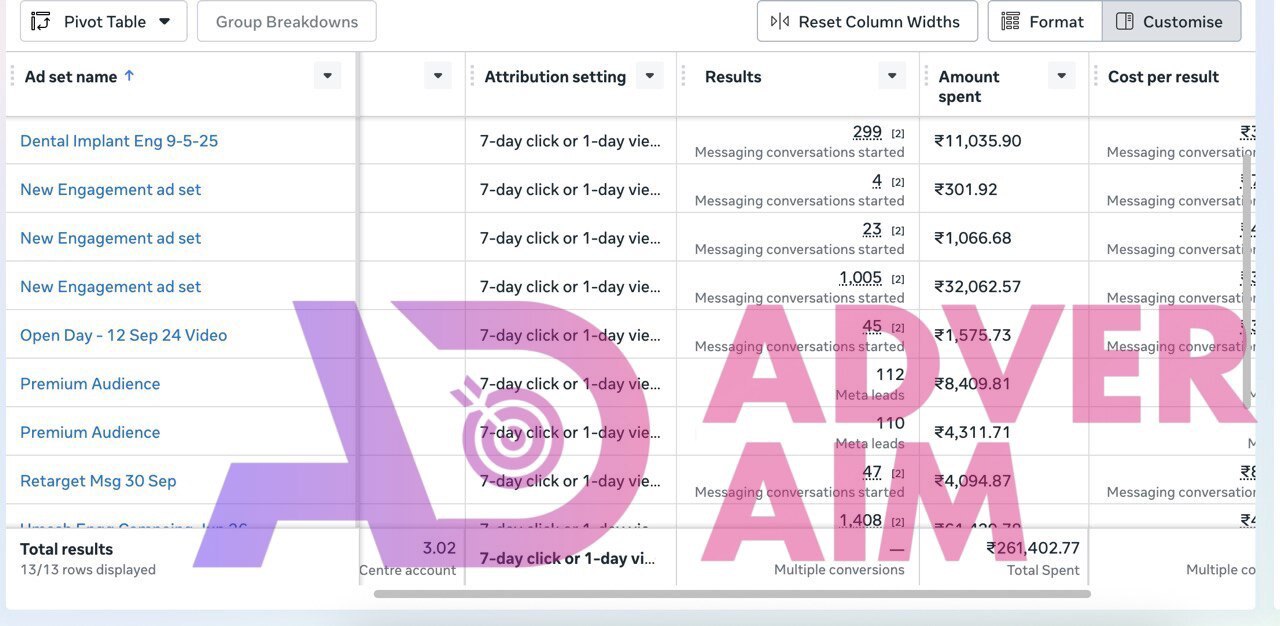Open the Amount spent column dropdown

1062,76
